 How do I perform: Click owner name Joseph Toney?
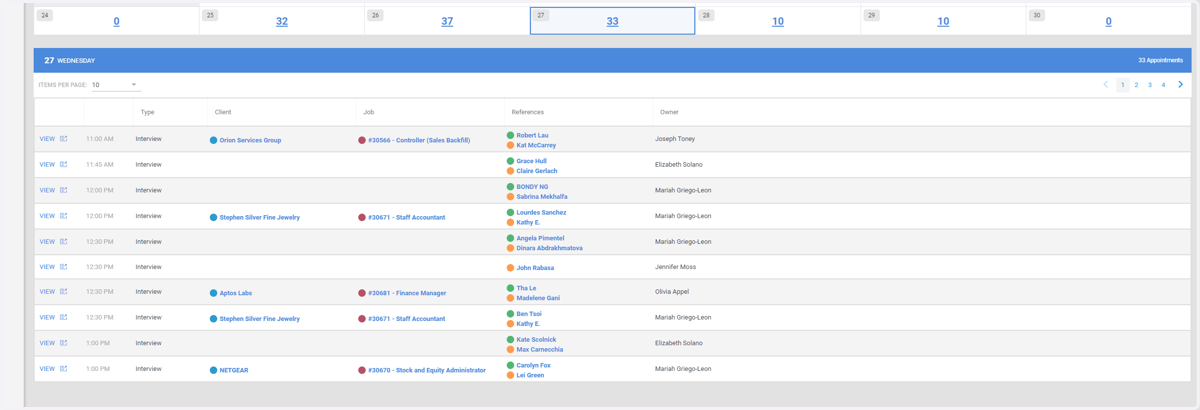675,139
